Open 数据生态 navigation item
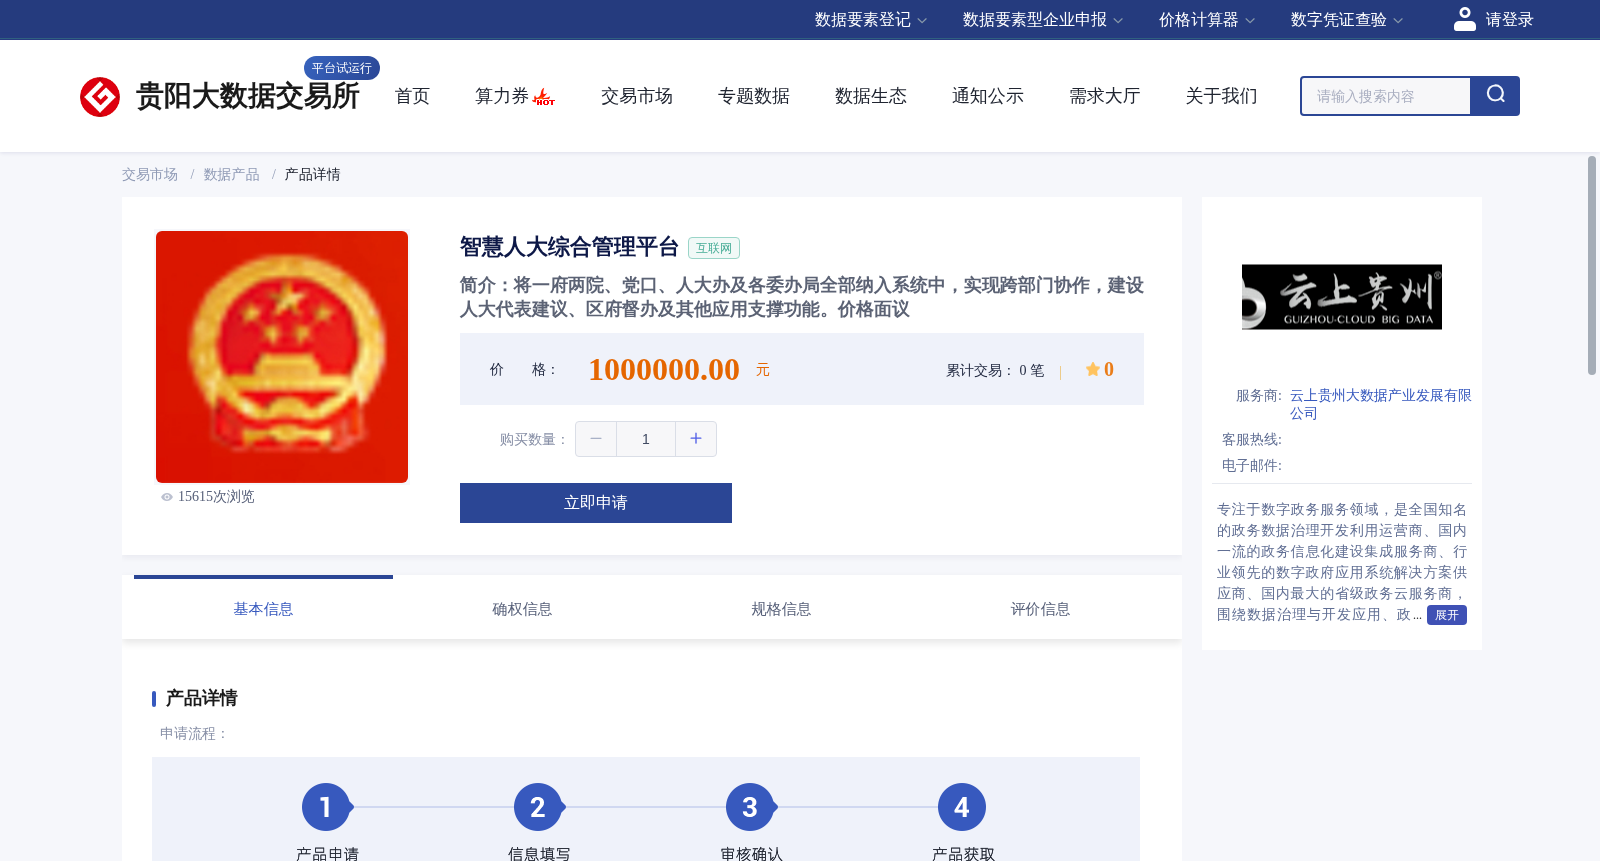 pos(871,96)
